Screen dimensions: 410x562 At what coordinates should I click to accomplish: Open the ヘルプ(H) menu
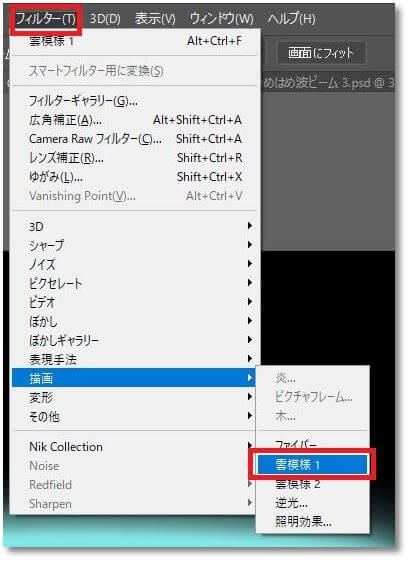[x=291, y=19]
